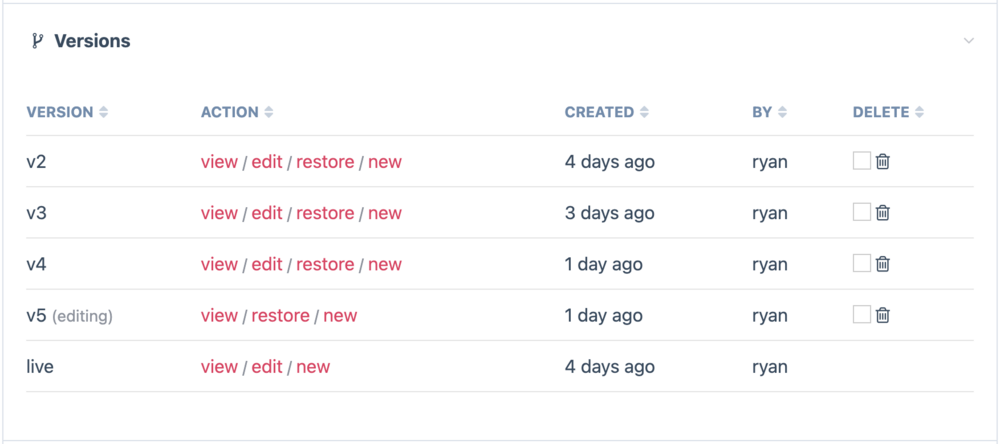Click the trash icon in v5 row
Image resolution: width=1000 pixels, height=444 pixels.
883,315
